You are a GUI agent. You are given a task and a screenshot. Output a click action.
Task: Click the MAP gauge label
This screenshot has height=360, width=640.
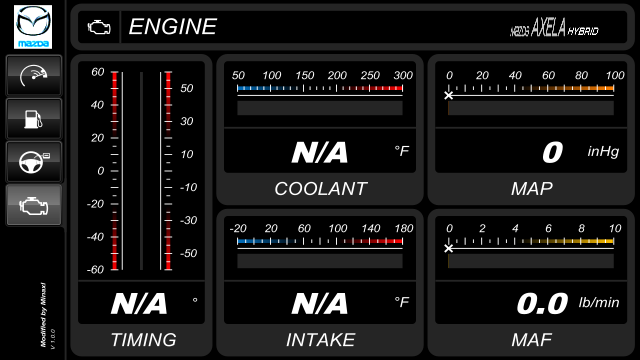point(531,189)
